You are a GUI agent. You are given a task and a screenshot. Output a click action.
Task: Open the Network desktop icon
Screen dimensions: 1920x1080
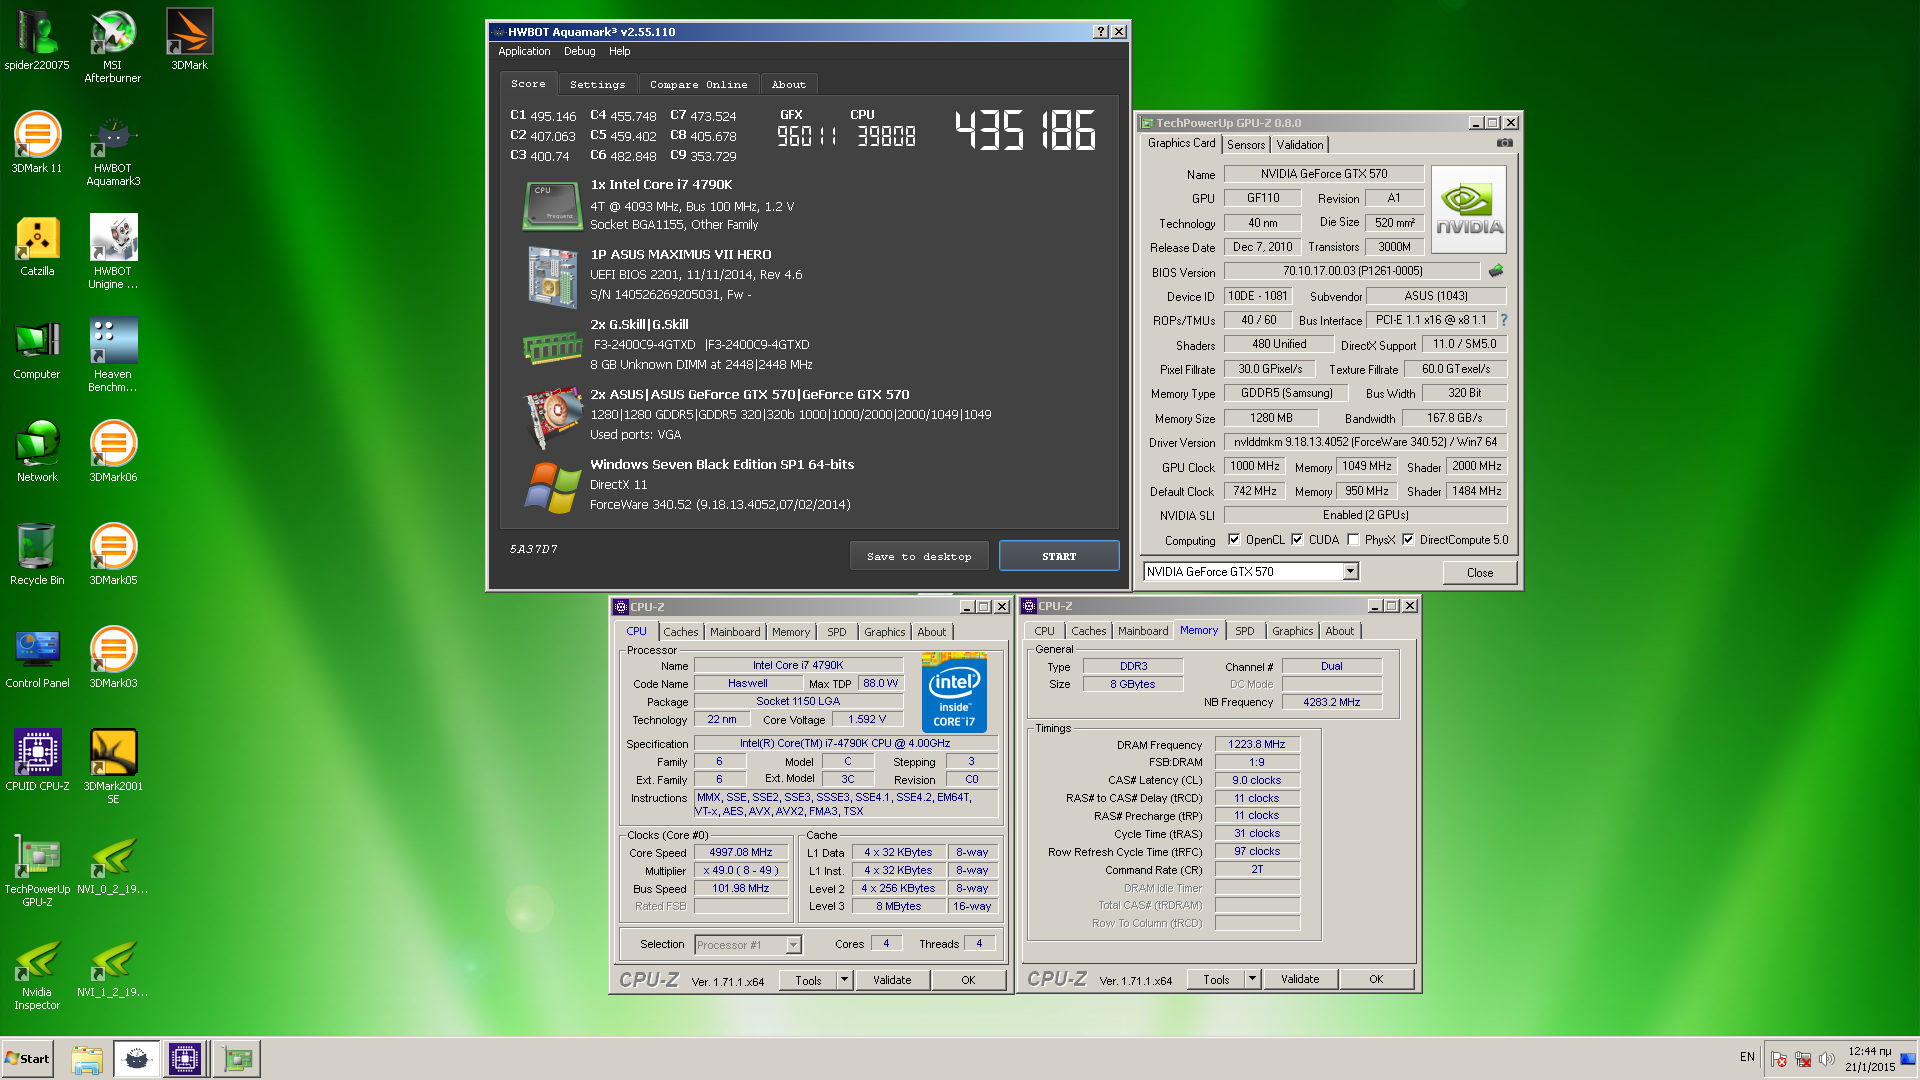37,452
